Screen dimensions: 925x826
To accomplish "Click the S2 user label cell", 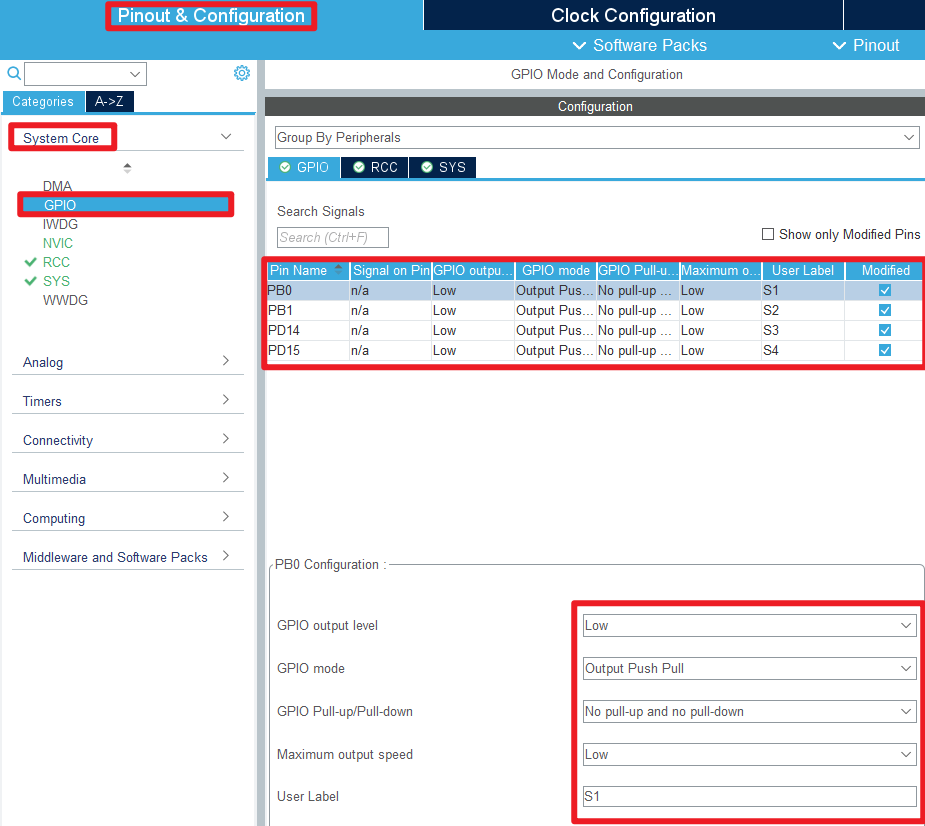I will pyautogui.click(x=802, y=310).
